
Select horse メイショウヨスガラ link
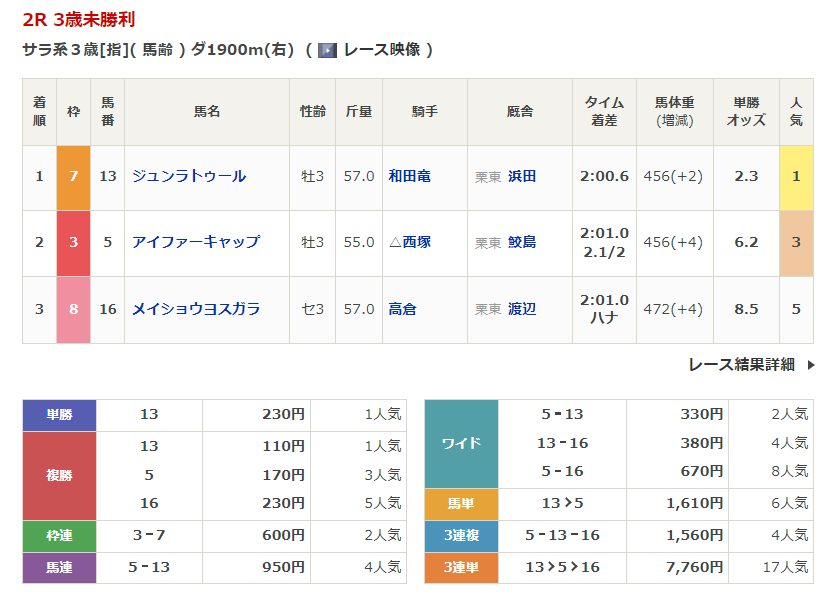coord(195,309)
